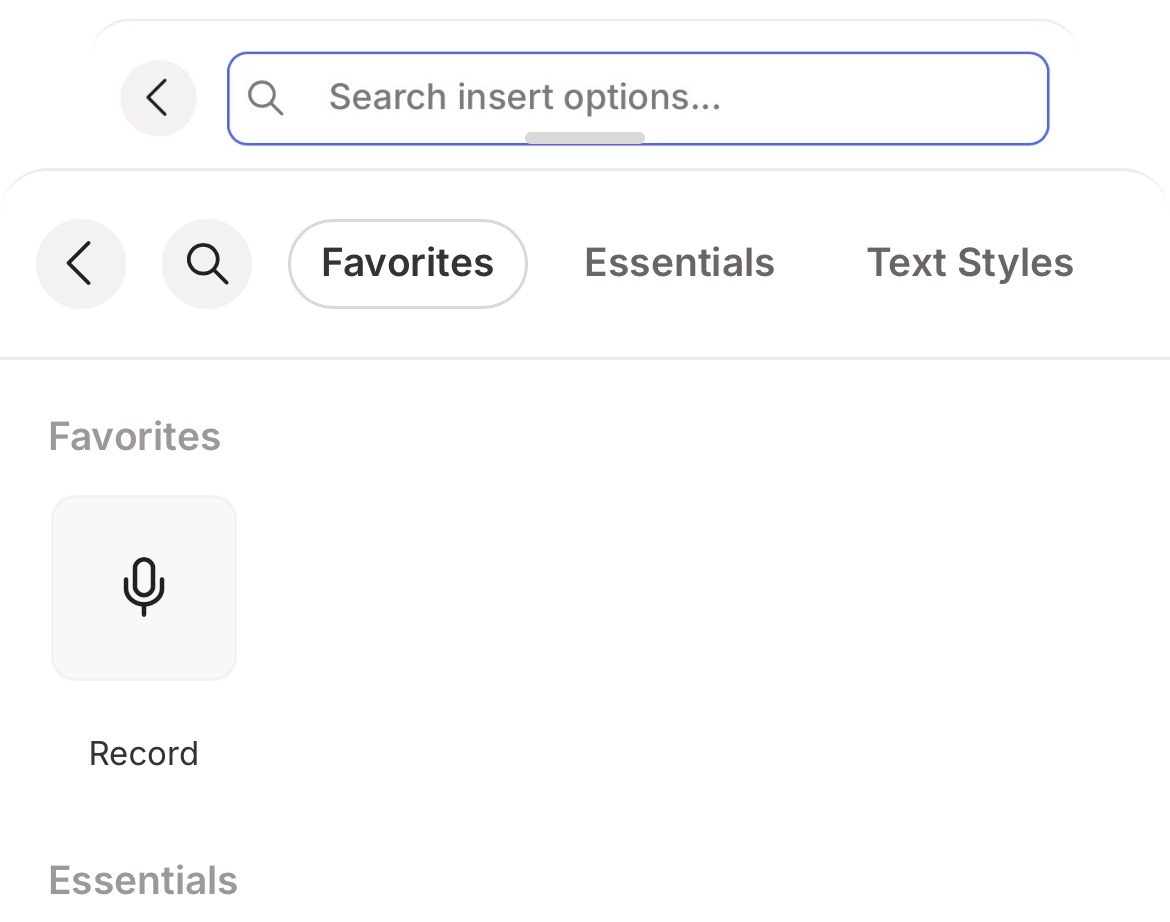Switch to the Essentials tab

tap(679, 263)
